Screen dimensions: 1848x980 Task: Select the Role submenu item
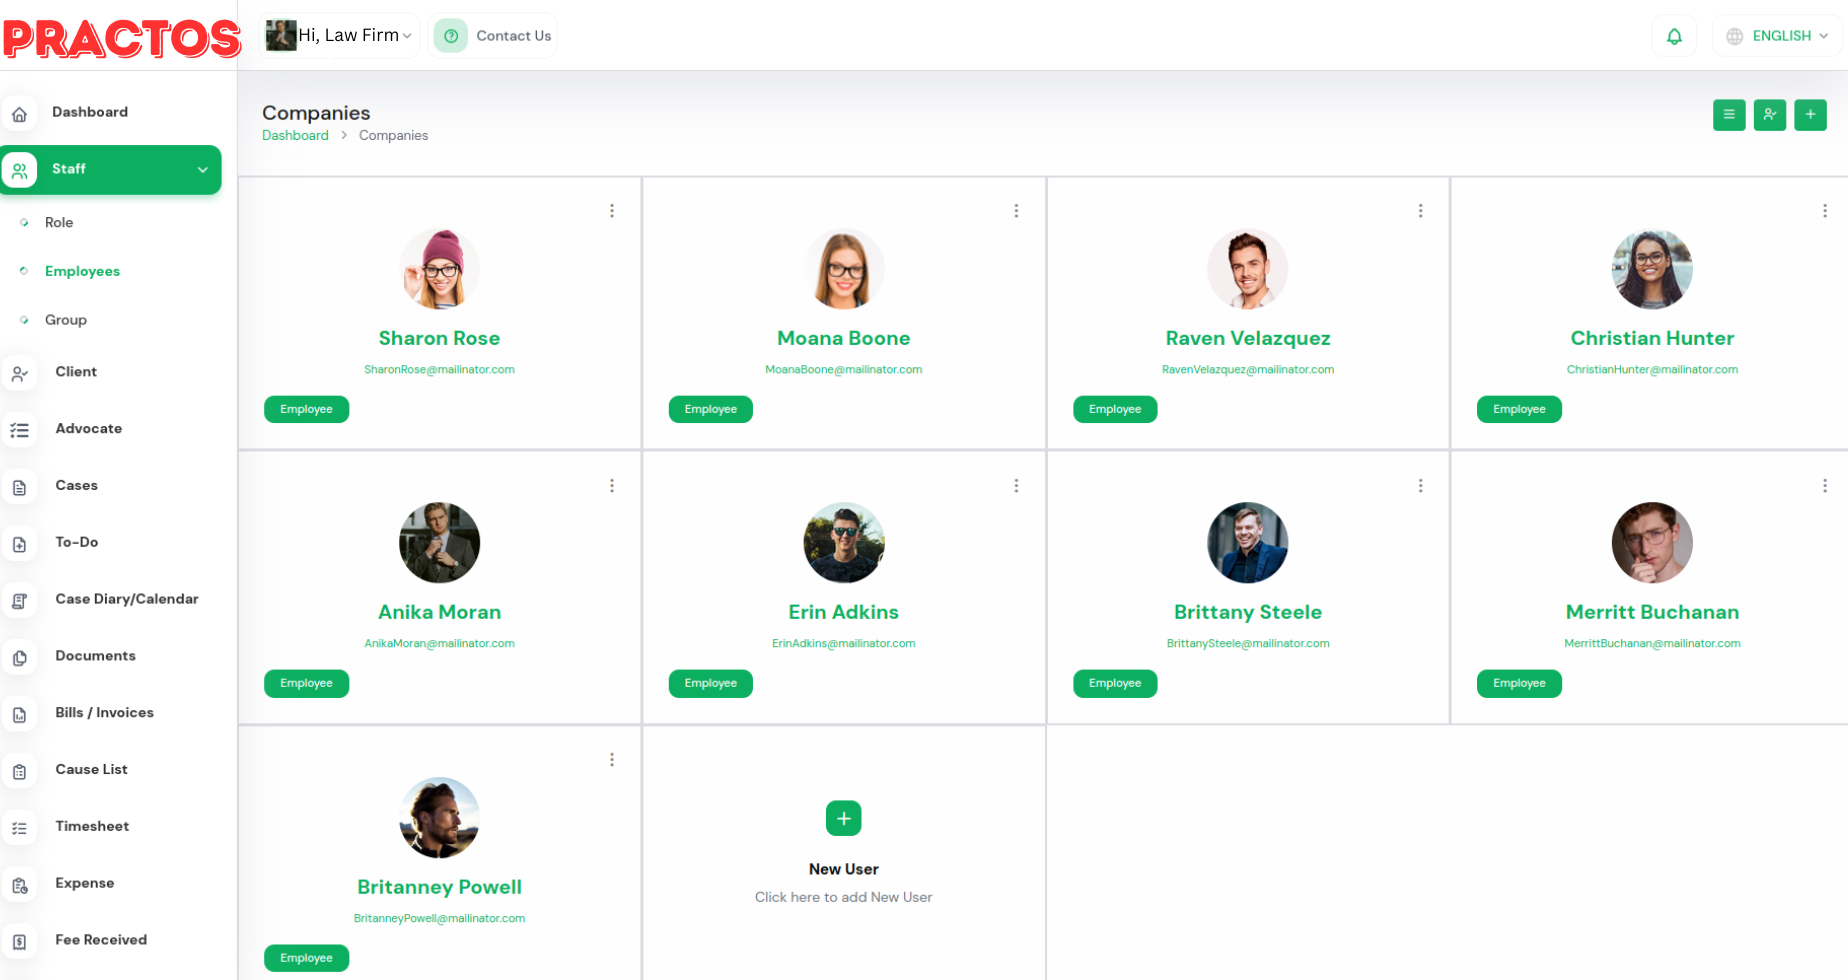click(x=59, y=222)
